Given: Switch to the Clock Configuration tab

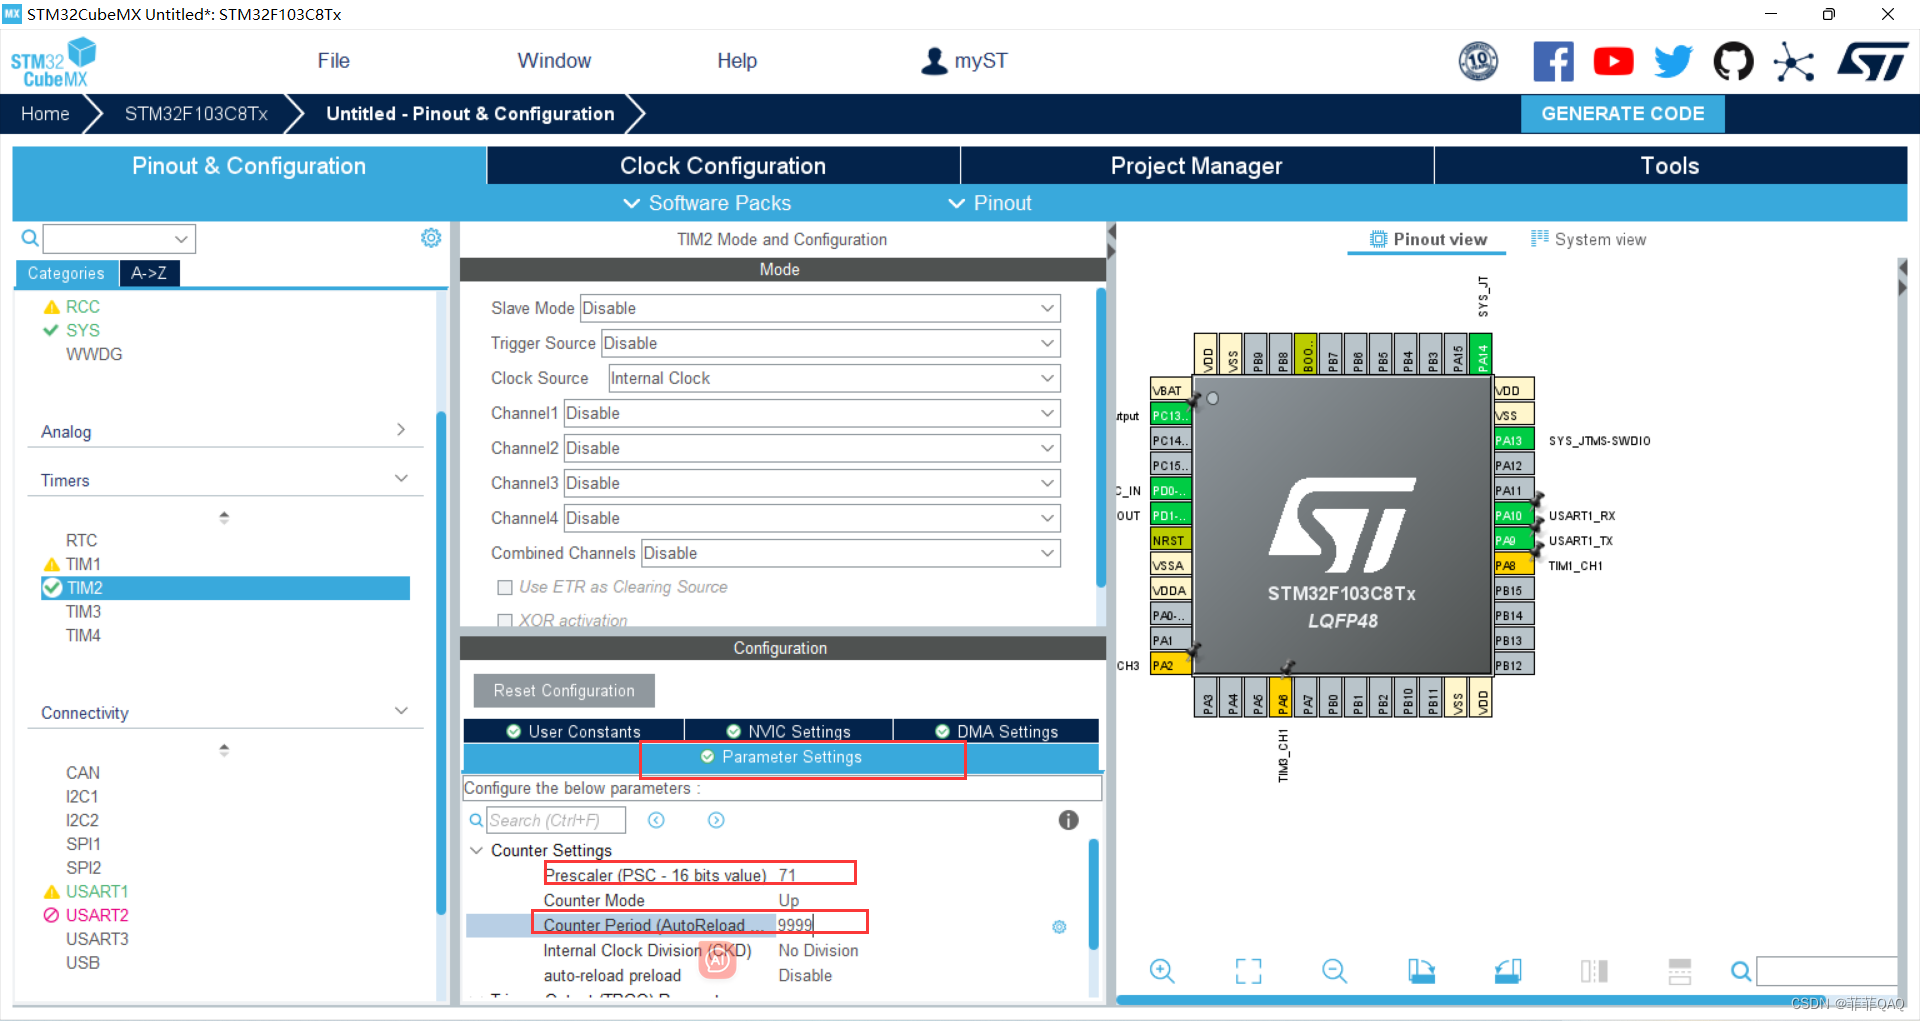Looking at the screenshot, I should tap(723, 166).
